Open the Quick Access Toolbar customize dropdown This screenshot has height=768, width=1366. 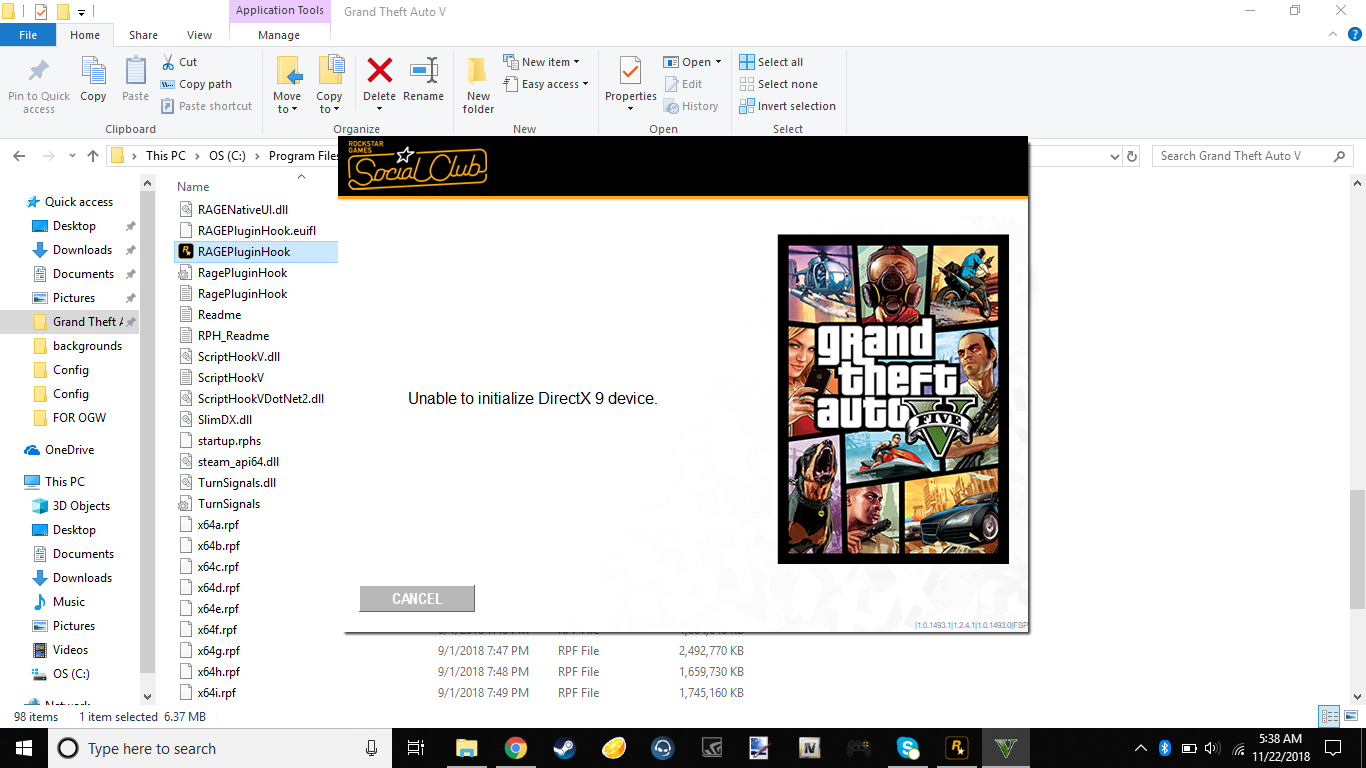[81, 12]
